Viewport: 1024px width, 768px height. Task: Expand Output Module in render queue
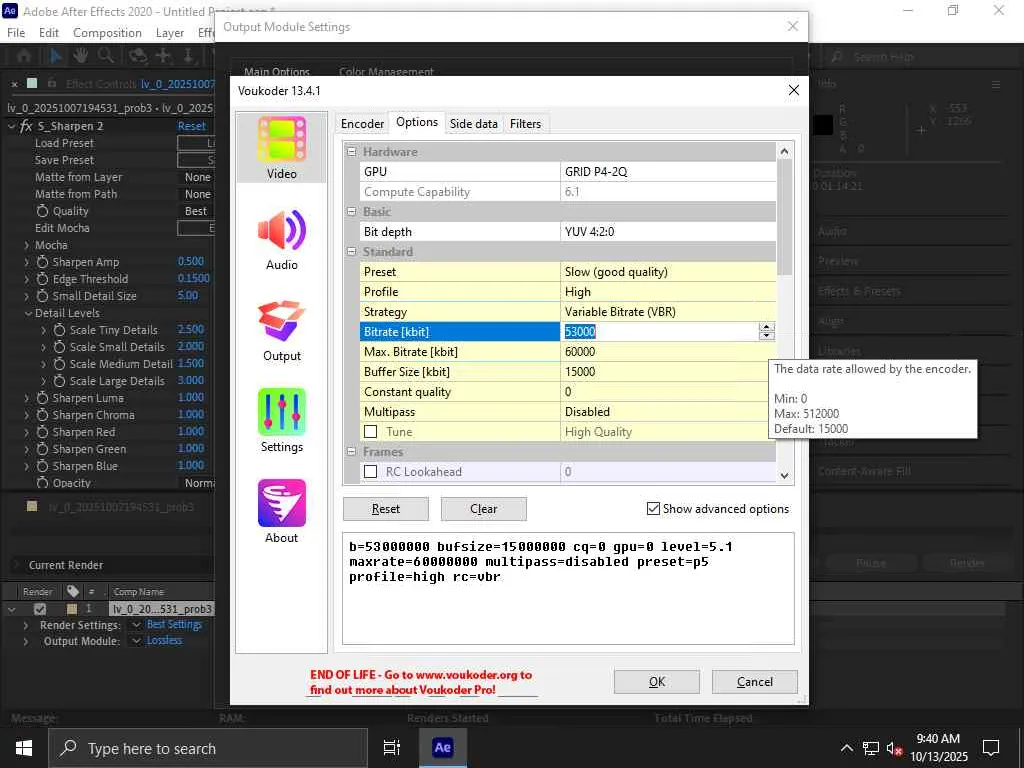pos(25,642)
